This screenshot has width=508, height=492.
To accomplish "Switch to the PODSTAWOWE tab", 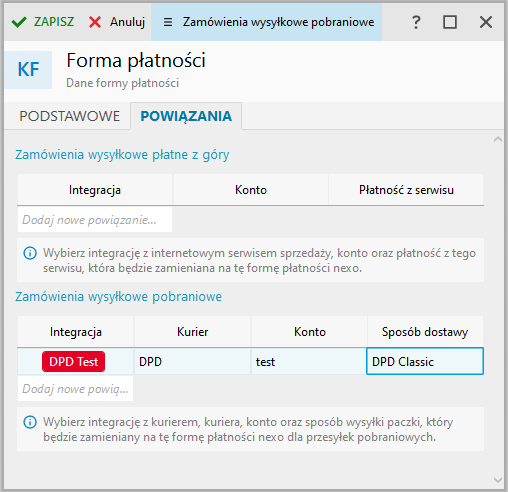I will pyautogui.click(x=70, y=116).
